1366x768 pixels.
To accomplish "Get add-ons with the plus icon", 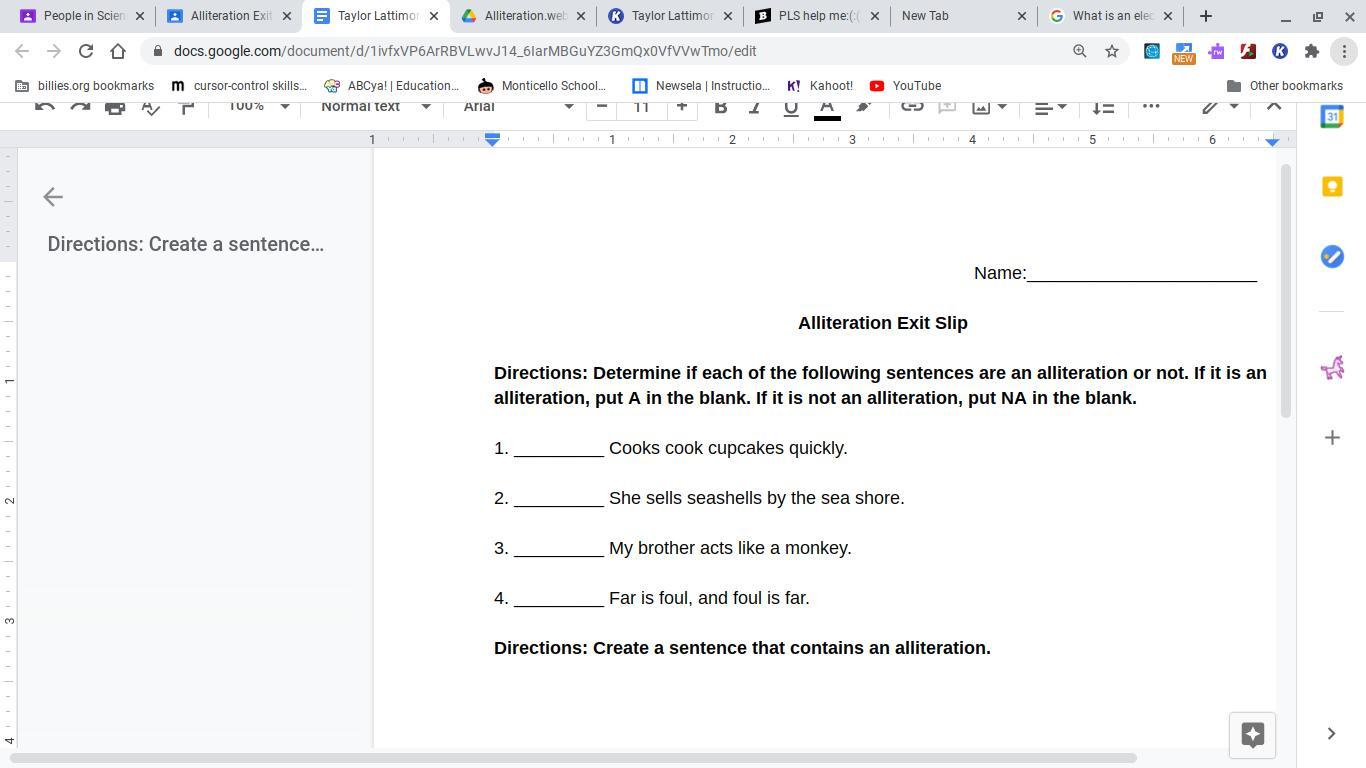I will (1332, 437).
